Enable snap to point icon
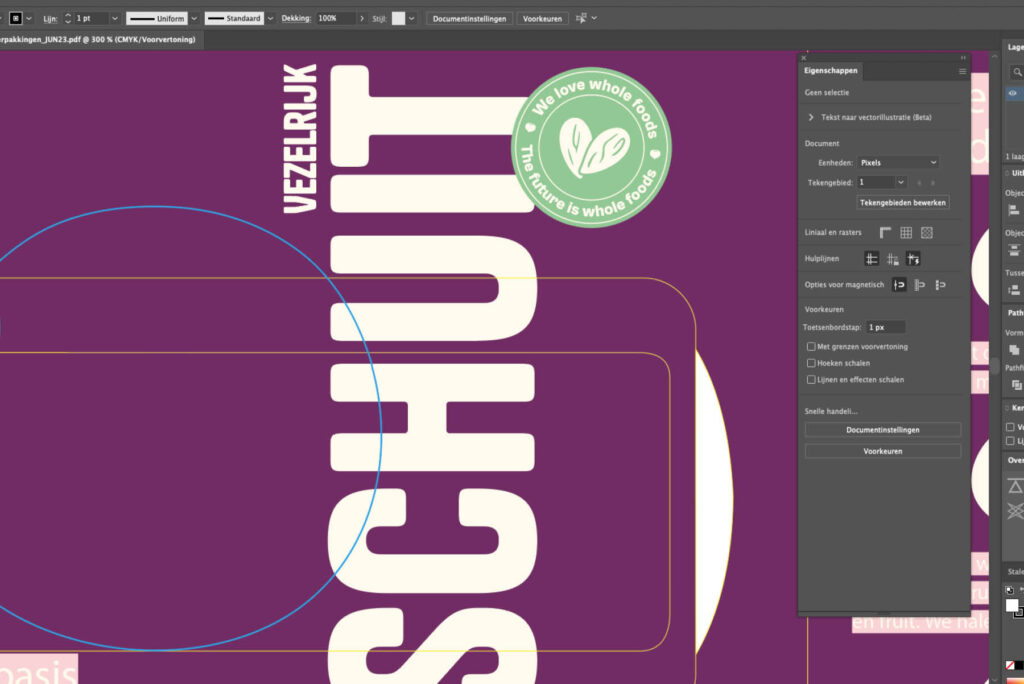The image size is (1024, 684). tap(899, 285)
